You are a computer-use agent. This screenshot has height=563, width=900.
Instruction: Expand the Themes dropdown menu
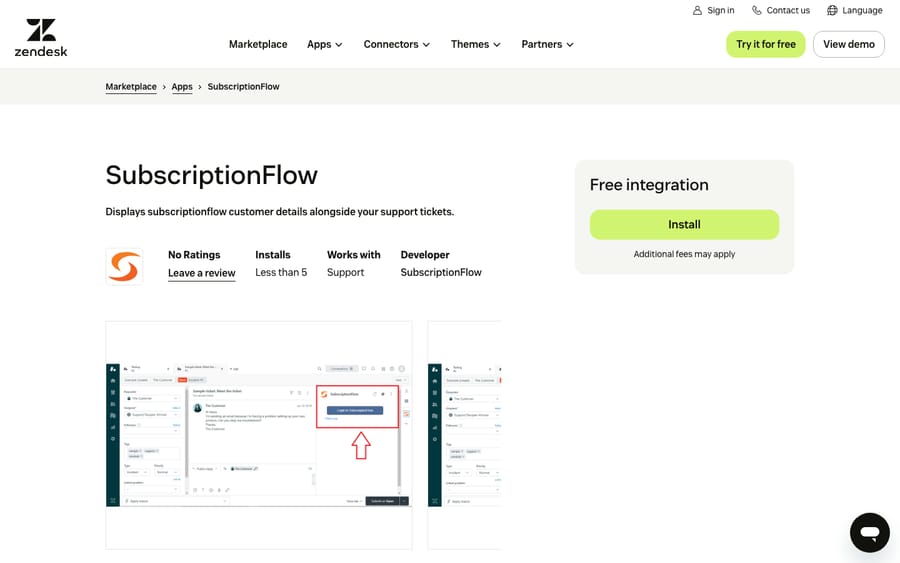476,44
